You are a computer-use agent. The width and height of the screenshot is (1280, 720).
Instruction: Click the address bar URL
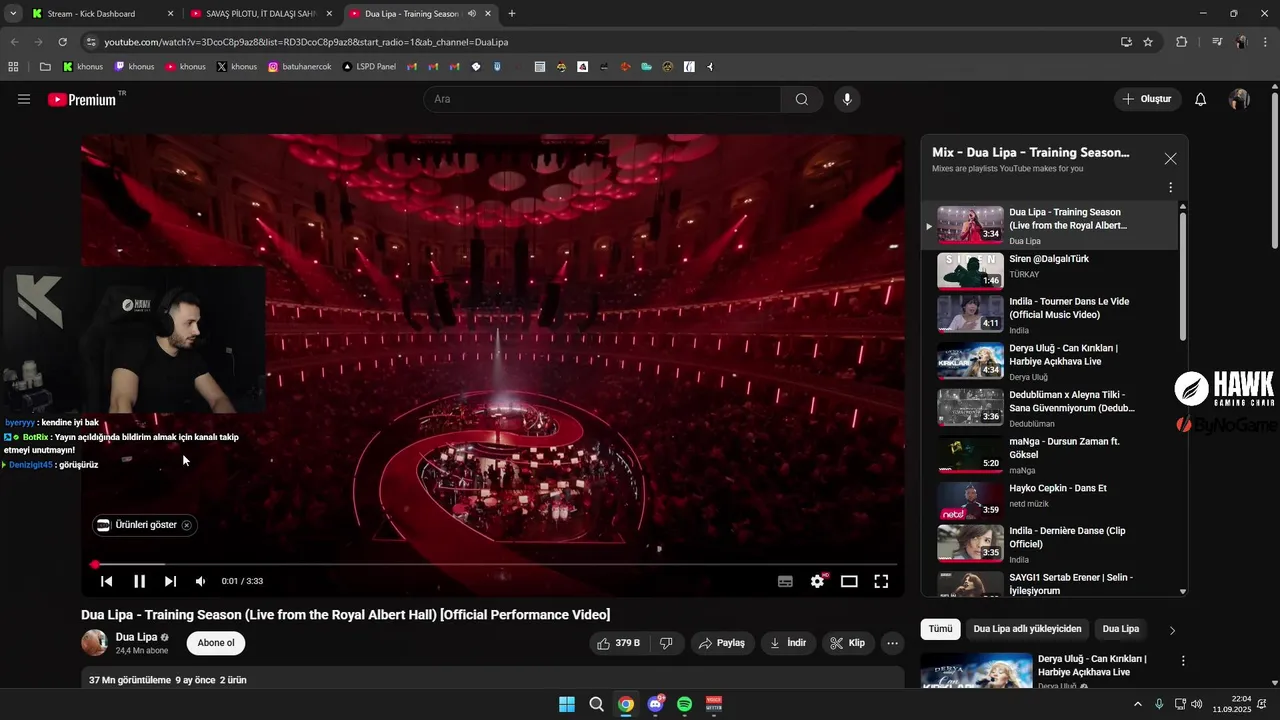pos(306,42)
